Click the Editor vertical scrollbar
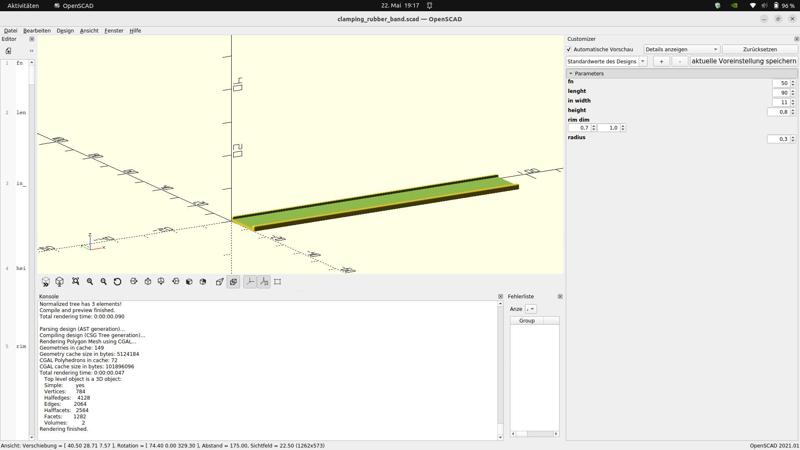Screen dimensions: 800x450 [x=32, y=250]
